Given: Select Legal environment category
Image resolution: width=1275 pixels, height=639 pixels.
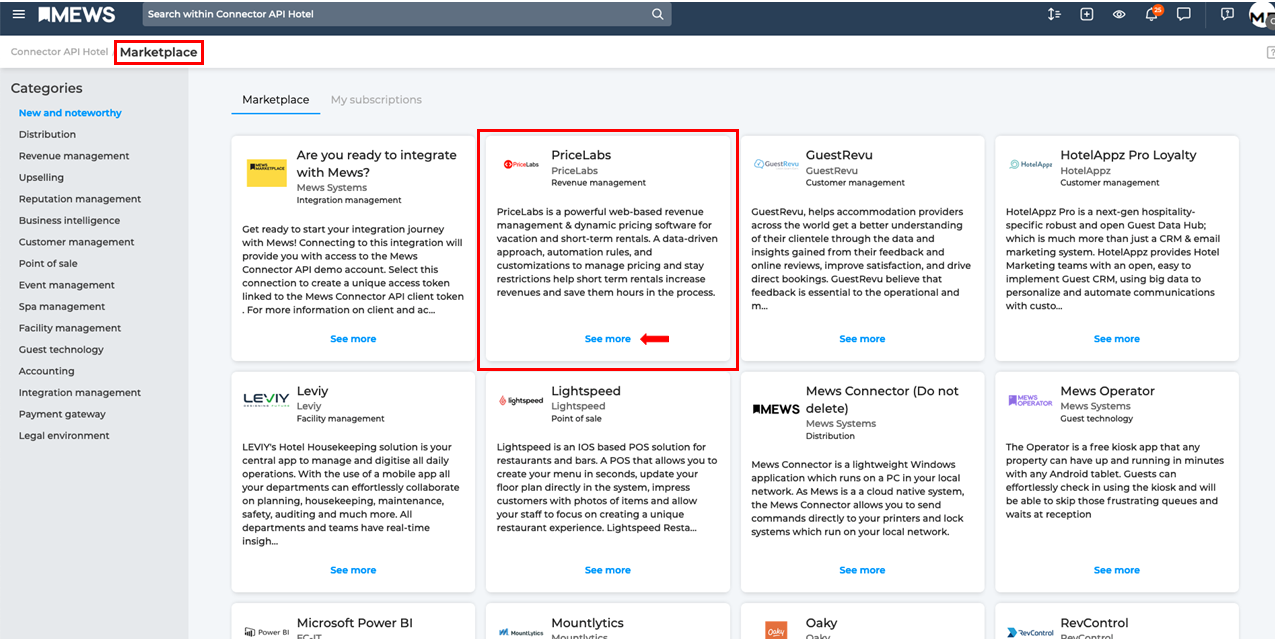Looking at the screenshot, I should click(64, 436).
